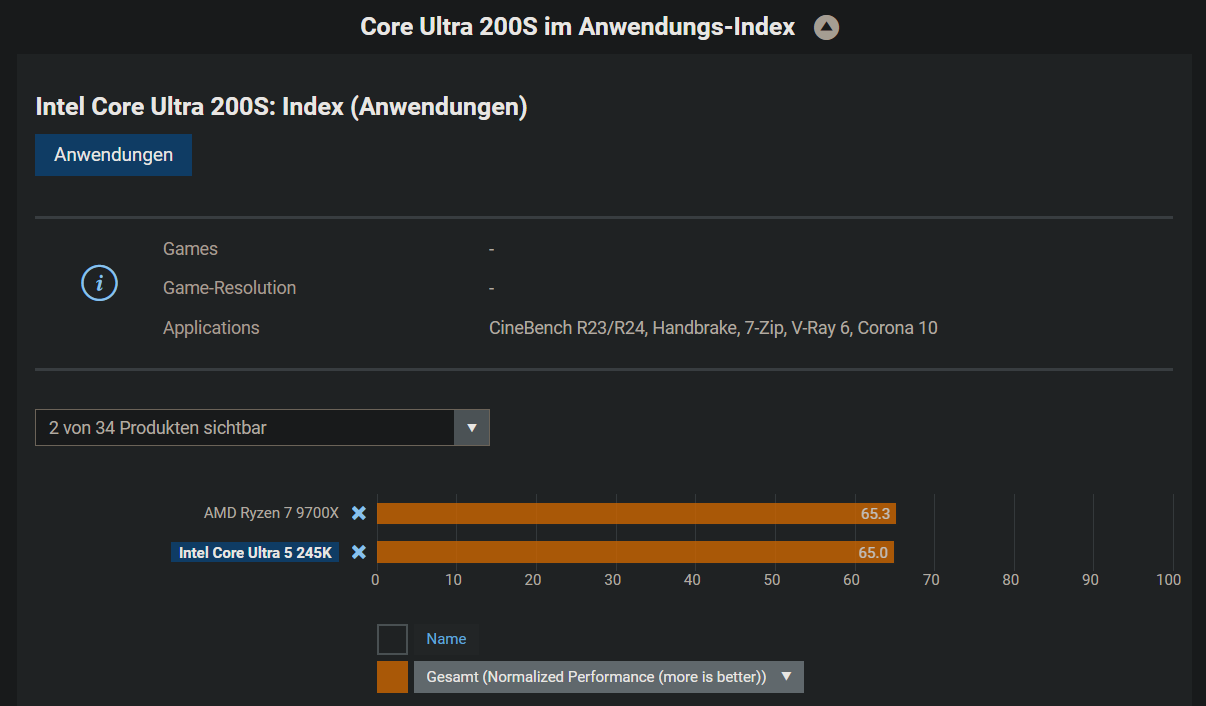The image size is (1206, 706).
Task: Click the 'Core Ultra 200S im Anwendungs-Index' heading
Action: tap(578, 27)
